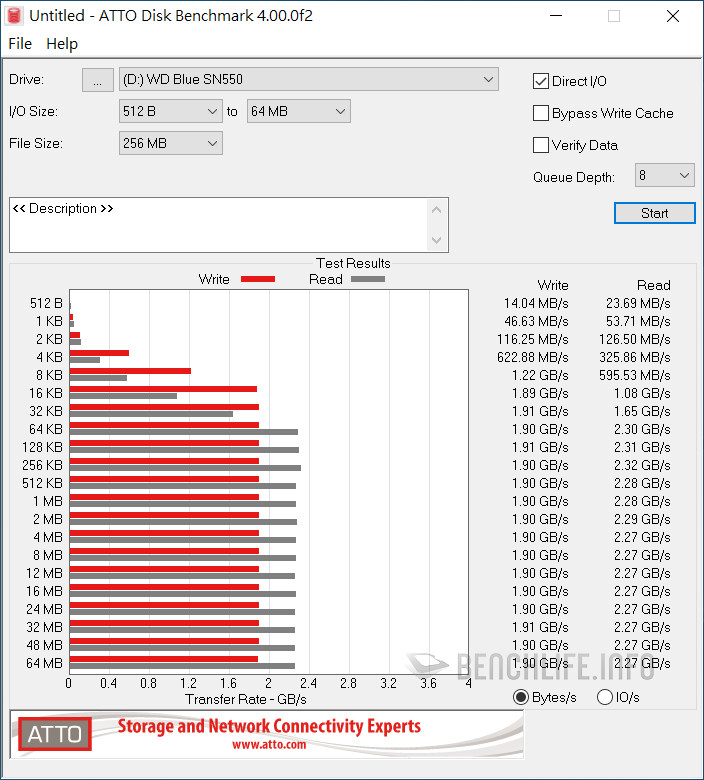Expand the File Size dropdown (256 MB)
Image resolution: width=704 pixels, height=780 pixels.
pyautogui.click(x=171, y=143)
